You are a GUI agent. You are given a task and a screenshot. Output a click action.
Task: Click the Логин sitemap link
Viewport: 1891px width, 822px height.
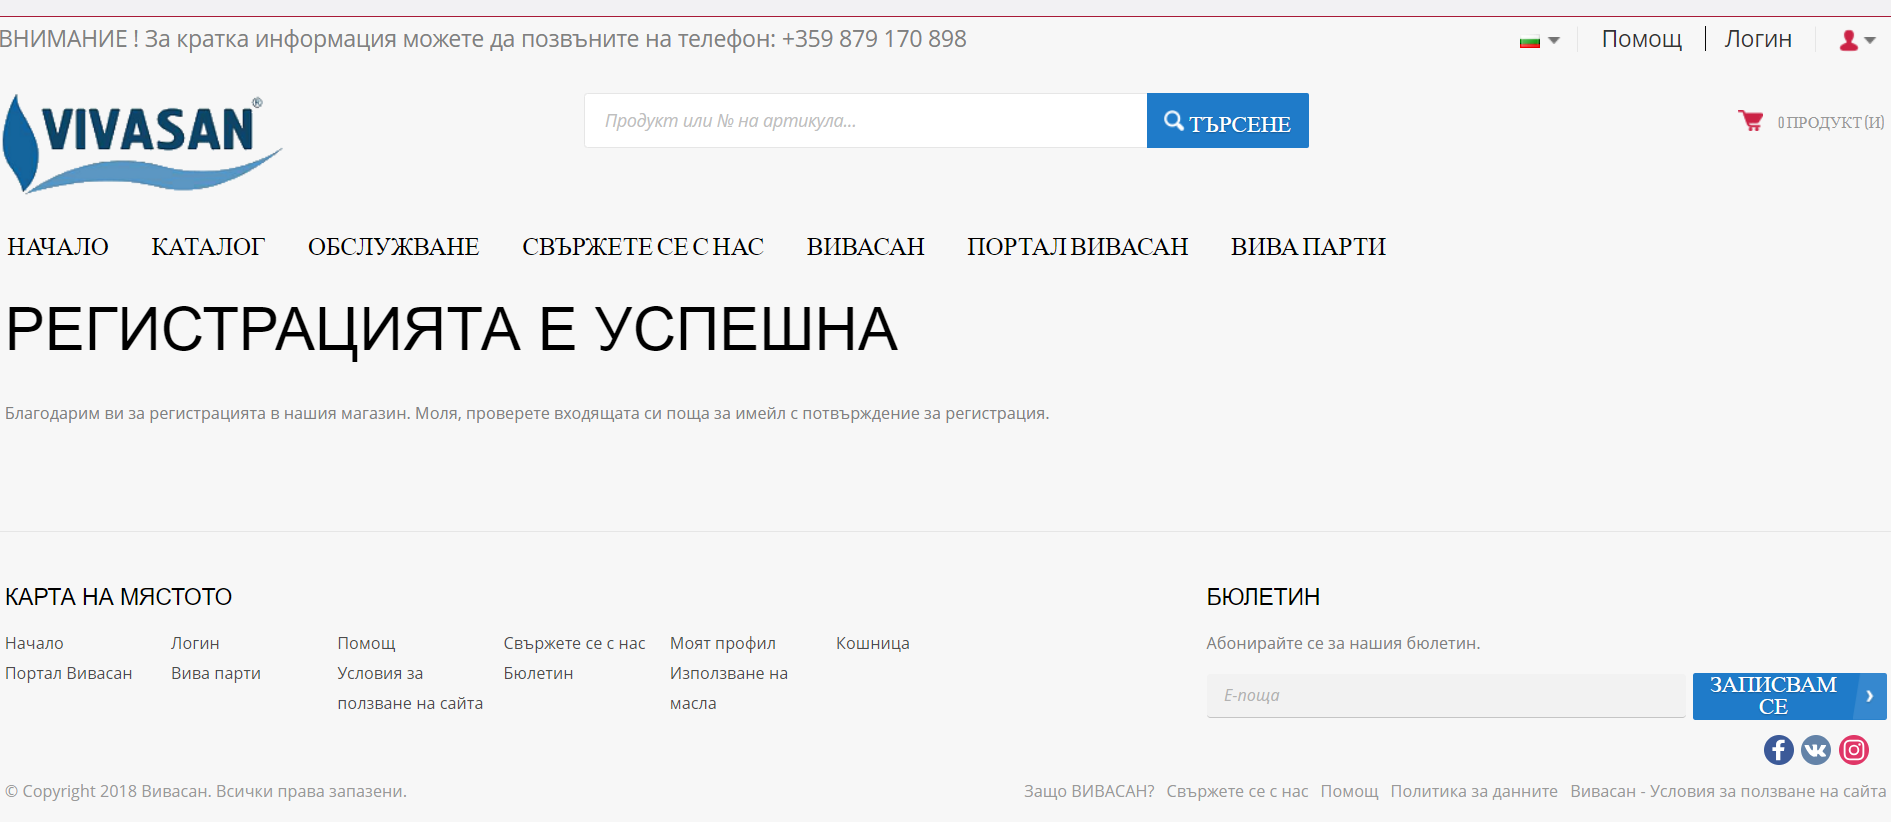pos(195,643)
